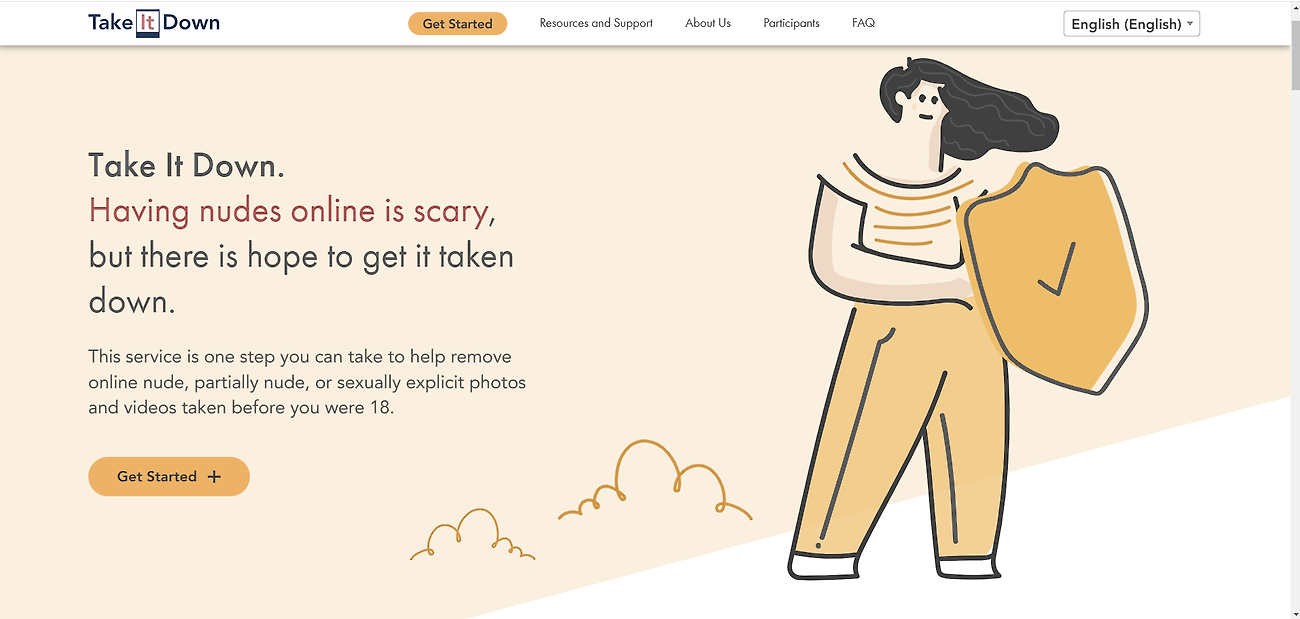This screenshot has height=619, width=1300.
Task: Click the yellow shield illustration
Action: [x=1052, y=277]
